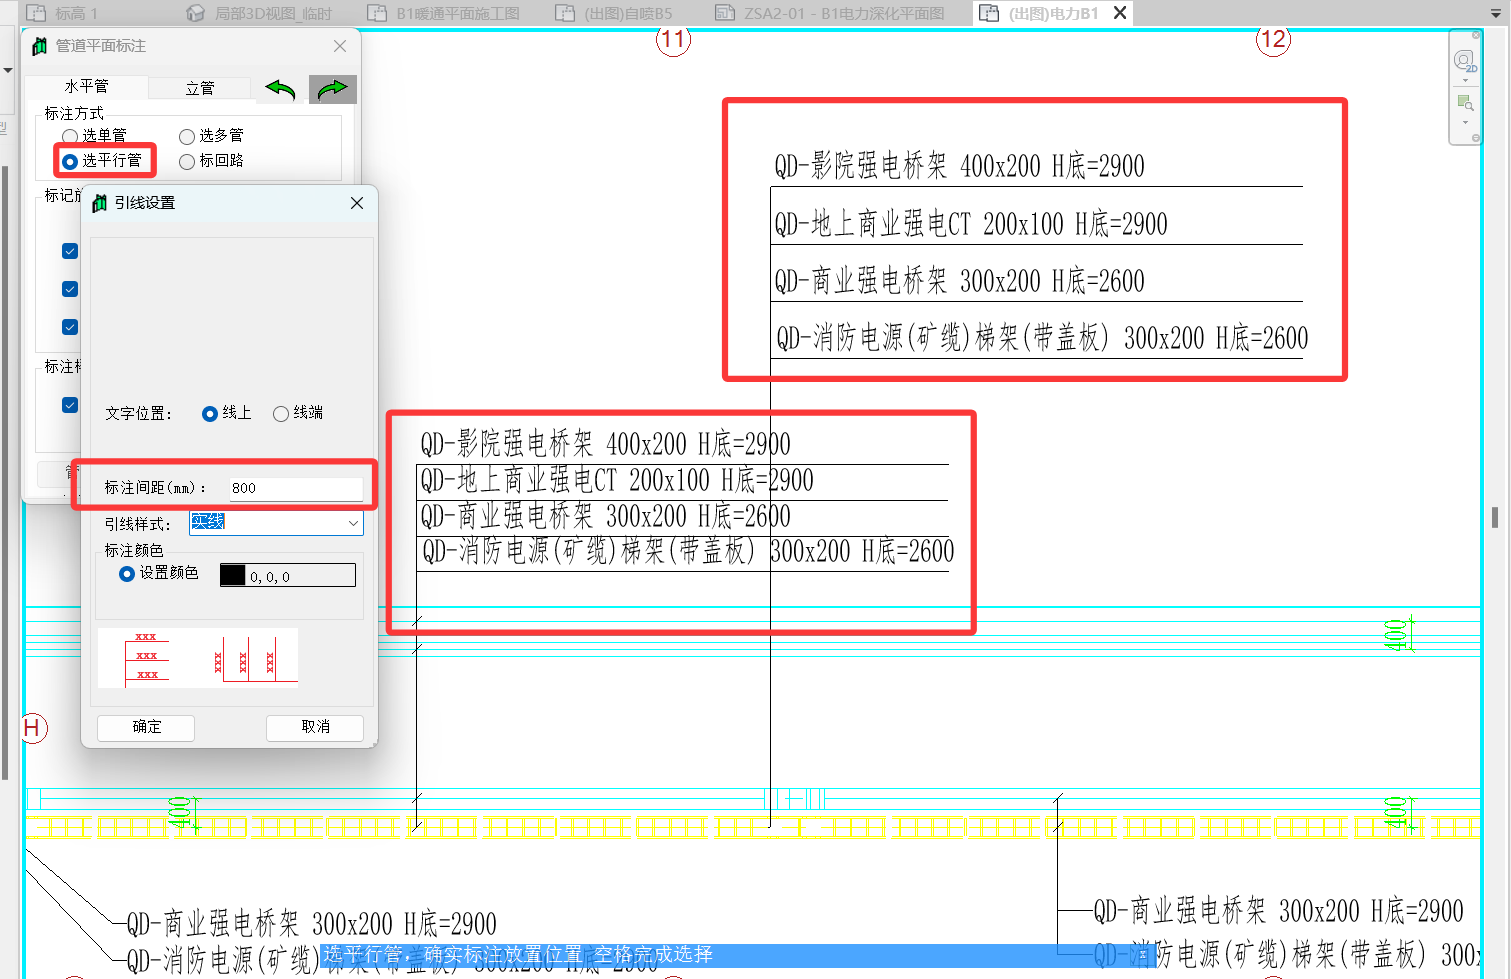1511x979 pixels.
Task: Close the 引线设置 dialog
Action: click(357, 203)
